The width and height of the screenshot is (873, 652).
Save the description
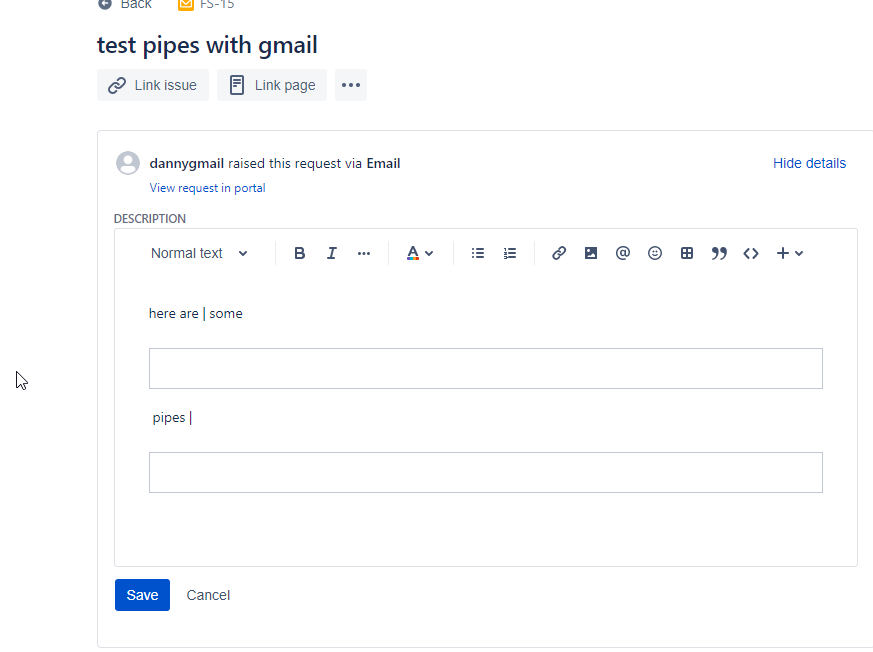point(143,595)
